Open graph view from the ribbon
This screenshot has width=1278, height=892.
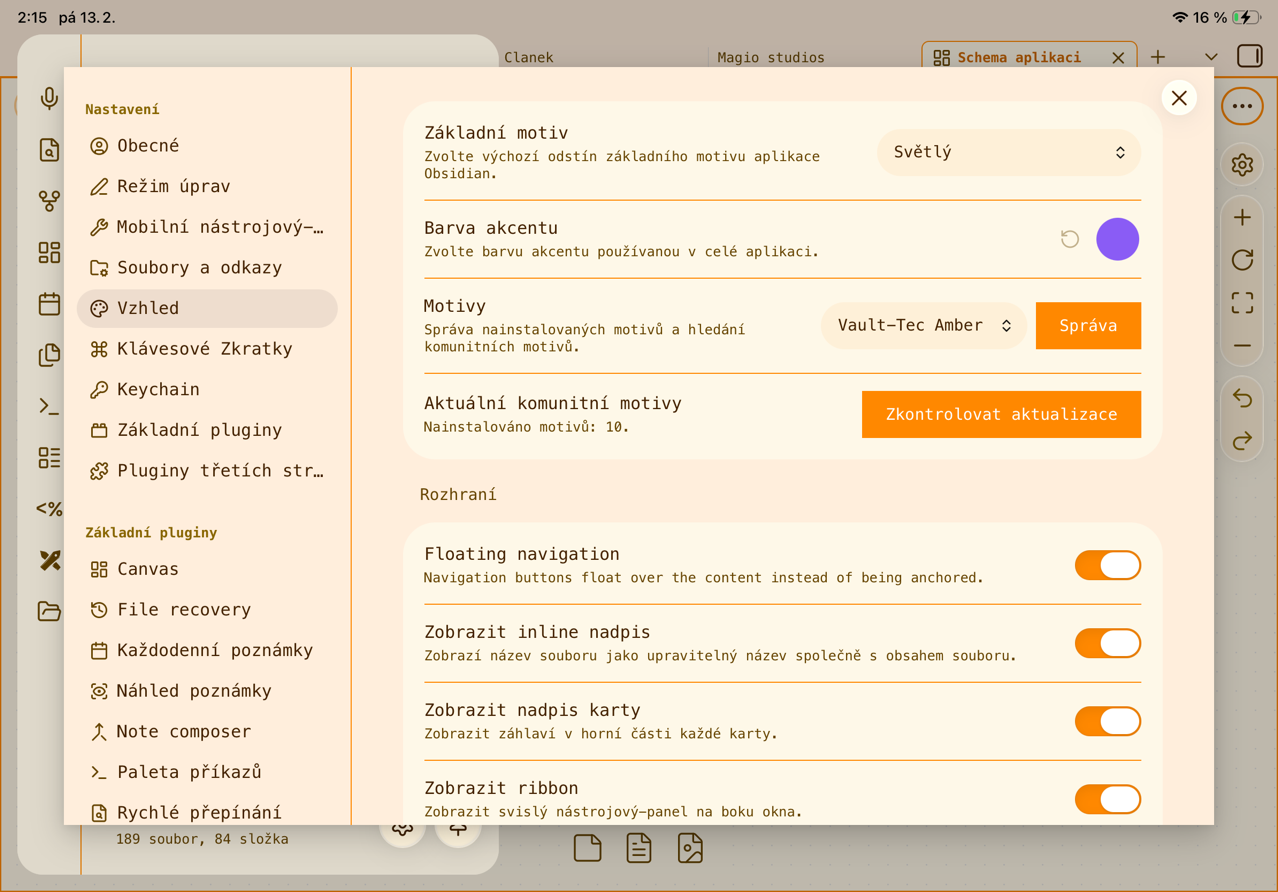49,201
